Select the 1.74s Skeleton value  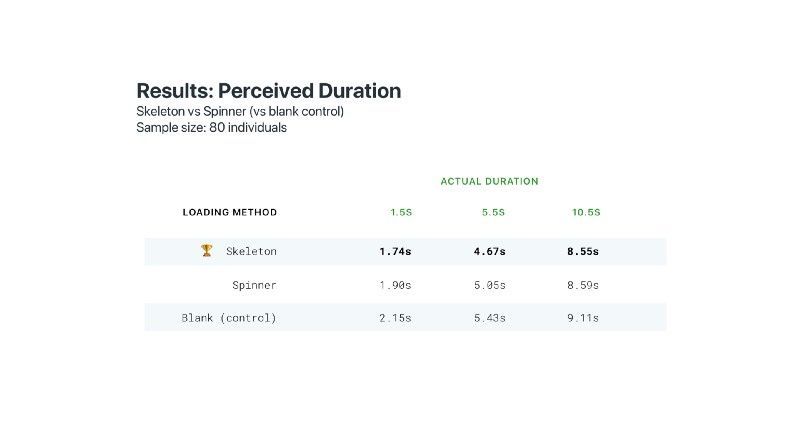pos(395,251)
